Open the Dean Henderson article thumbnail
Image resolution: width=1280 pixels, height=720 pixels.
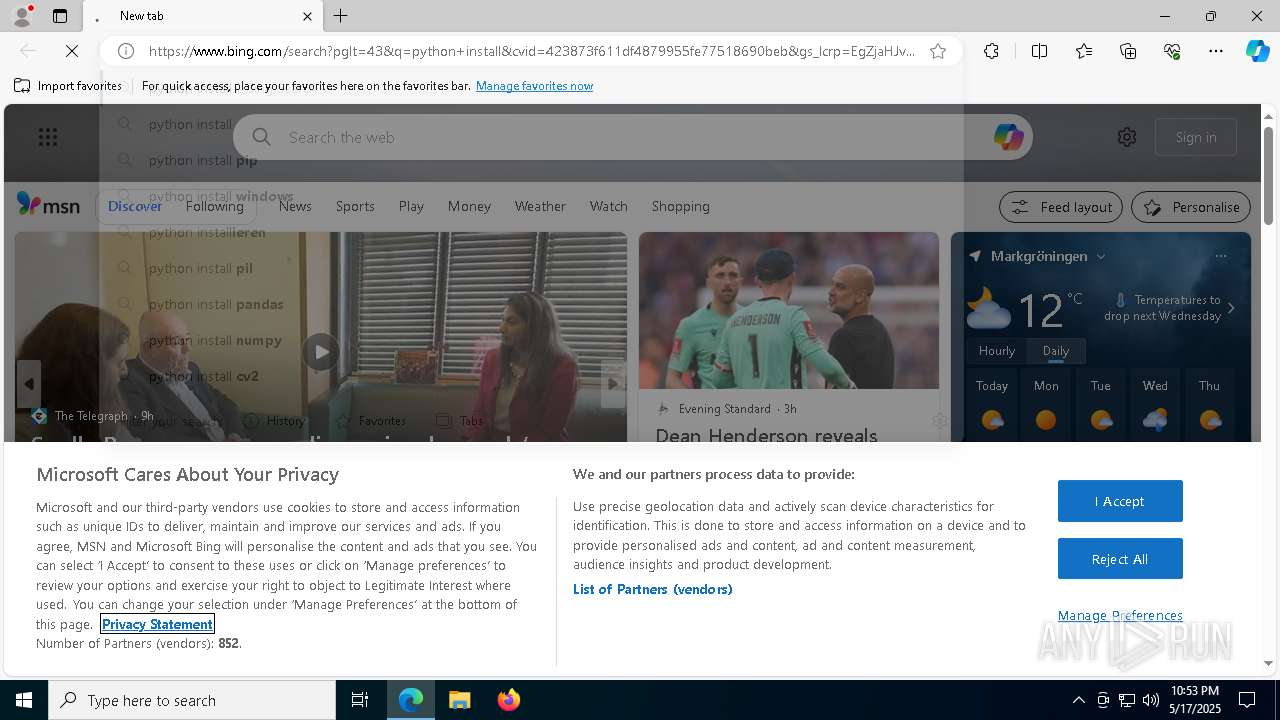click(x=789, y=311)
